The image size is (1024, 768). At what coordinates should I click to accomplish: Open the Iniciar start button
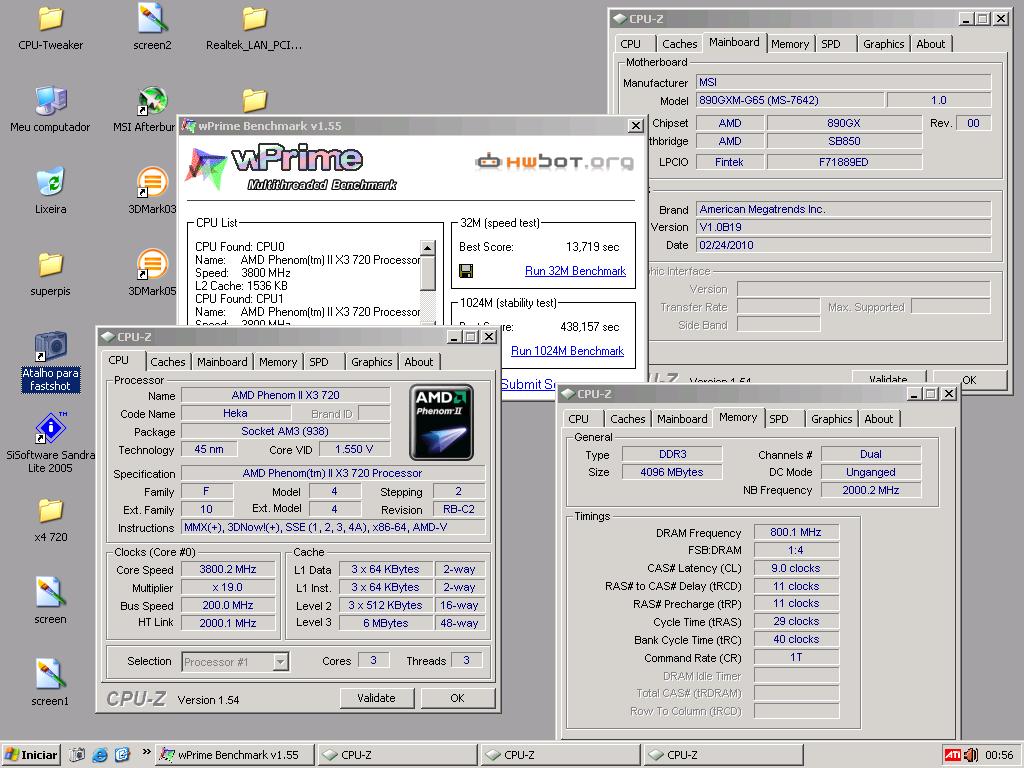[31, 755]
